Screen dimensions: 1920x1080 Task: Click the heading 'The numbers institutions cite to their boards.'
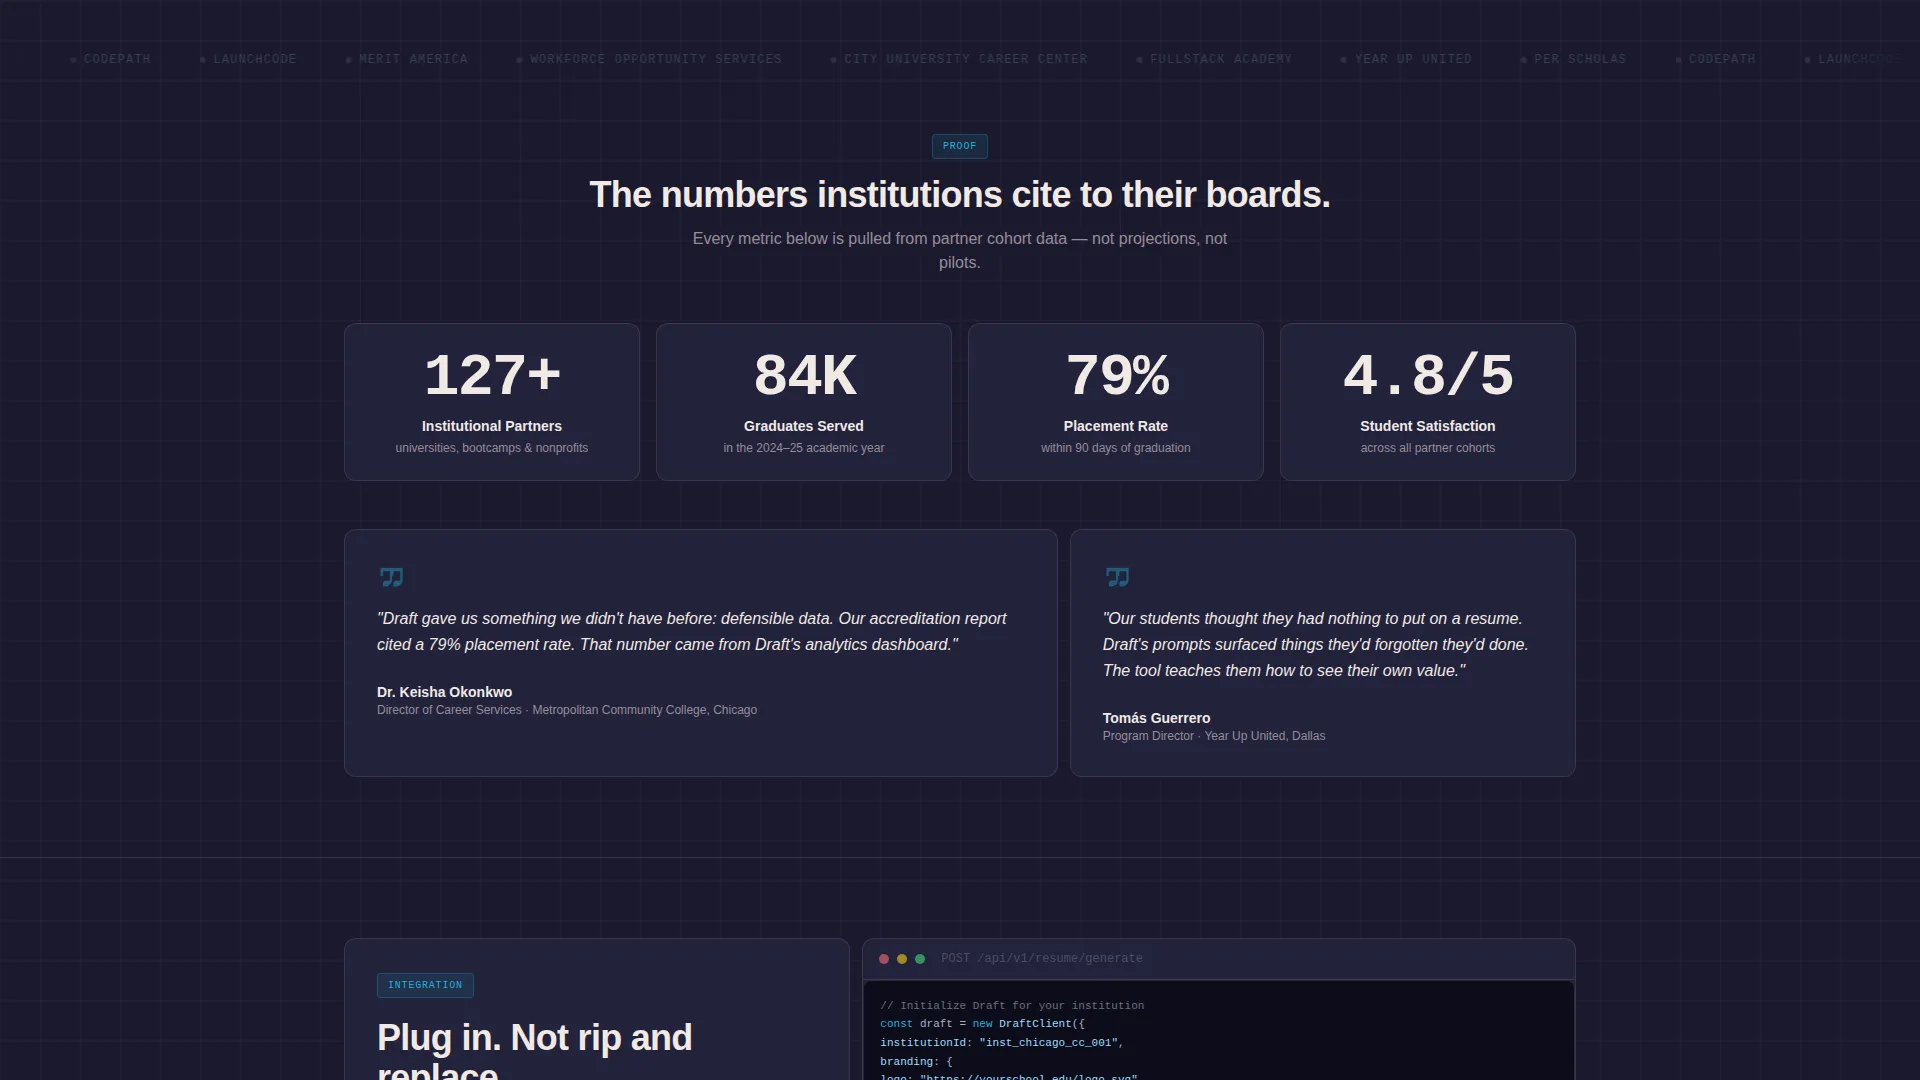click(960, 195)
